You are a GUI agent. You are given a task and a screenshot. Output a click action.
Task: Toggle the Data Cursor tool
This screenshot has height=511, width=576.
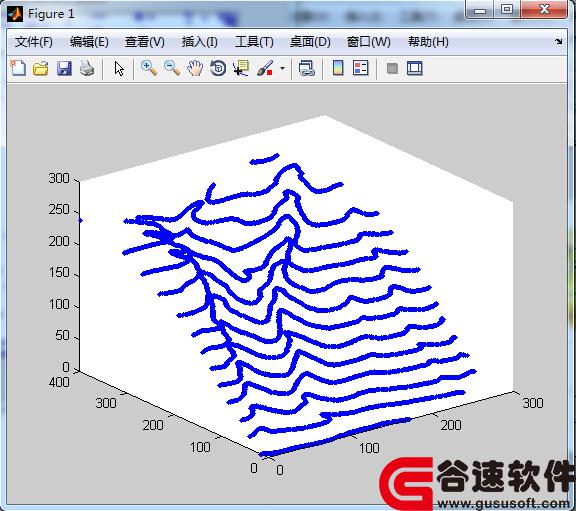241,68
